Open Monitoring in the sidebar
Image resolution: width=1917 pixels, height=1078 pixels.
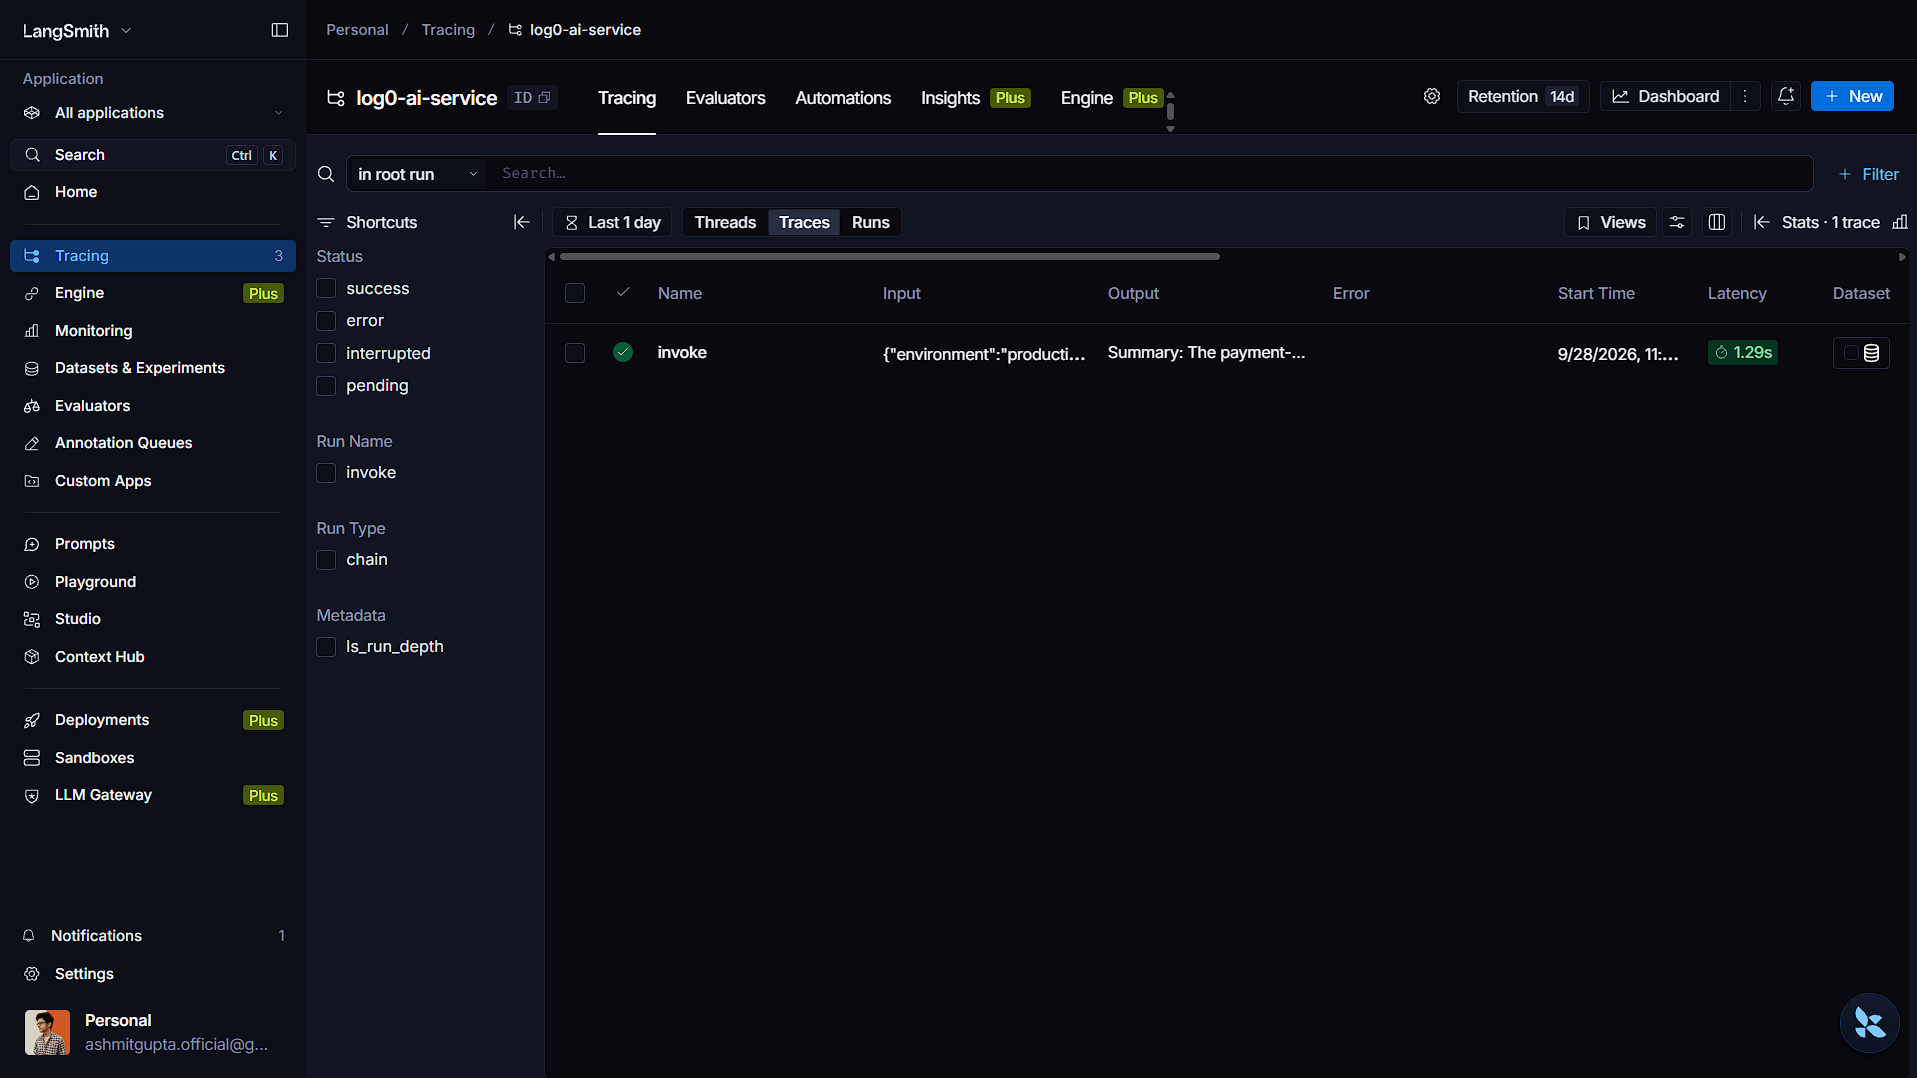[153, 331]
